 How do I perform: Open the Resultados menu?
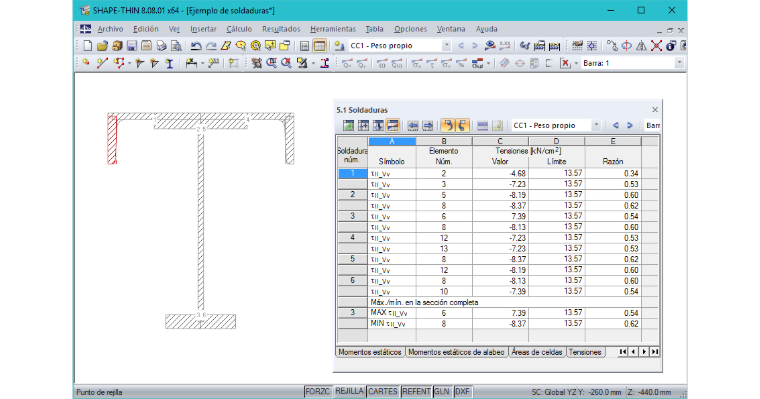(281, 29)
